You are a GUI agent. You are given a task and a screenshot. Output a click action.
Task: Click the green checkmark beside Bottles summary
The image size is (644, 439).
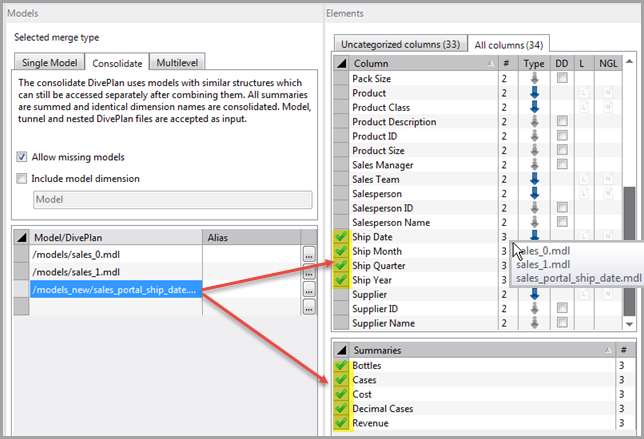coord(341,366)
